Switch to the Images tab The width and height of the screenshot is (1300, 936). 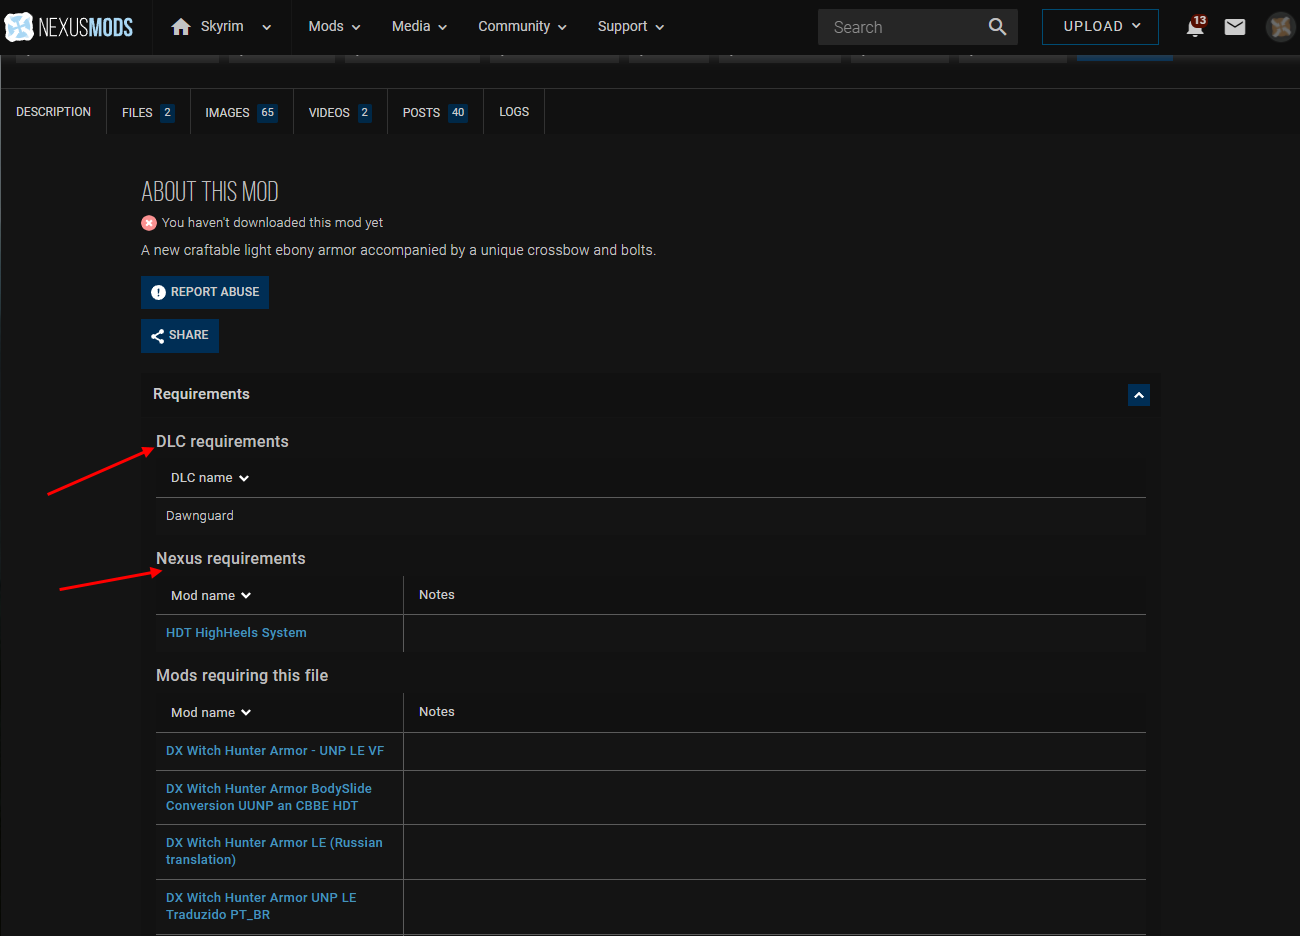click(x=241, y=112)
